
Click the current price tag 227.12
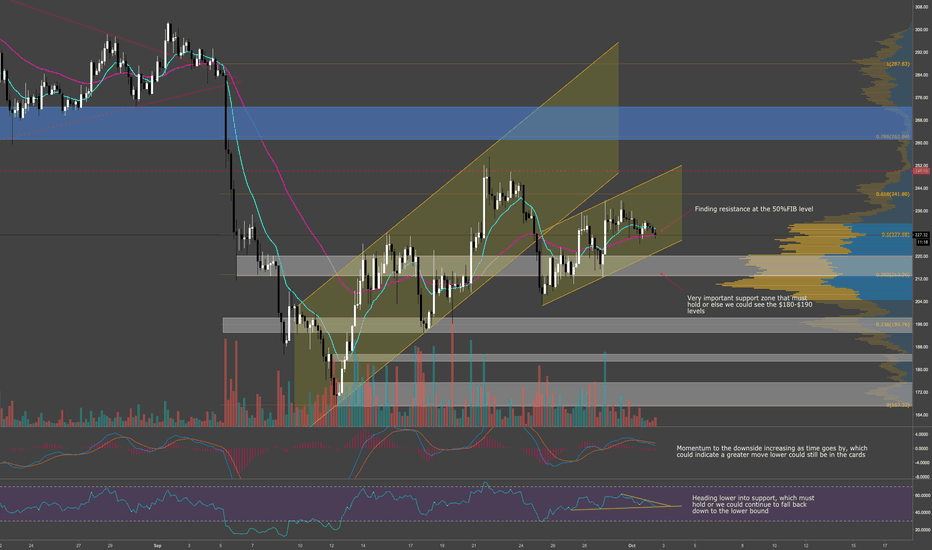pos(922,235)
